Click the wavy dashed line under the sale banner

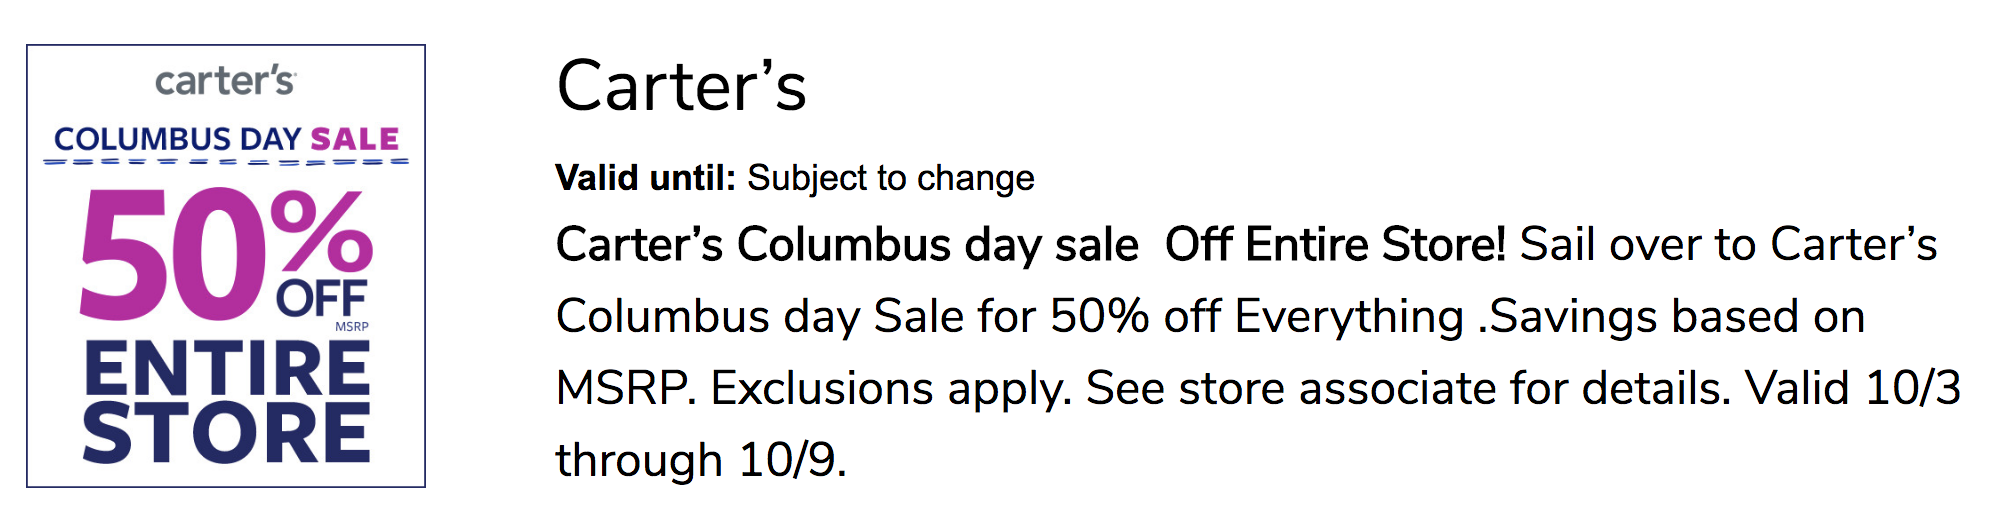pyautogui.click(x=226, y=162)
